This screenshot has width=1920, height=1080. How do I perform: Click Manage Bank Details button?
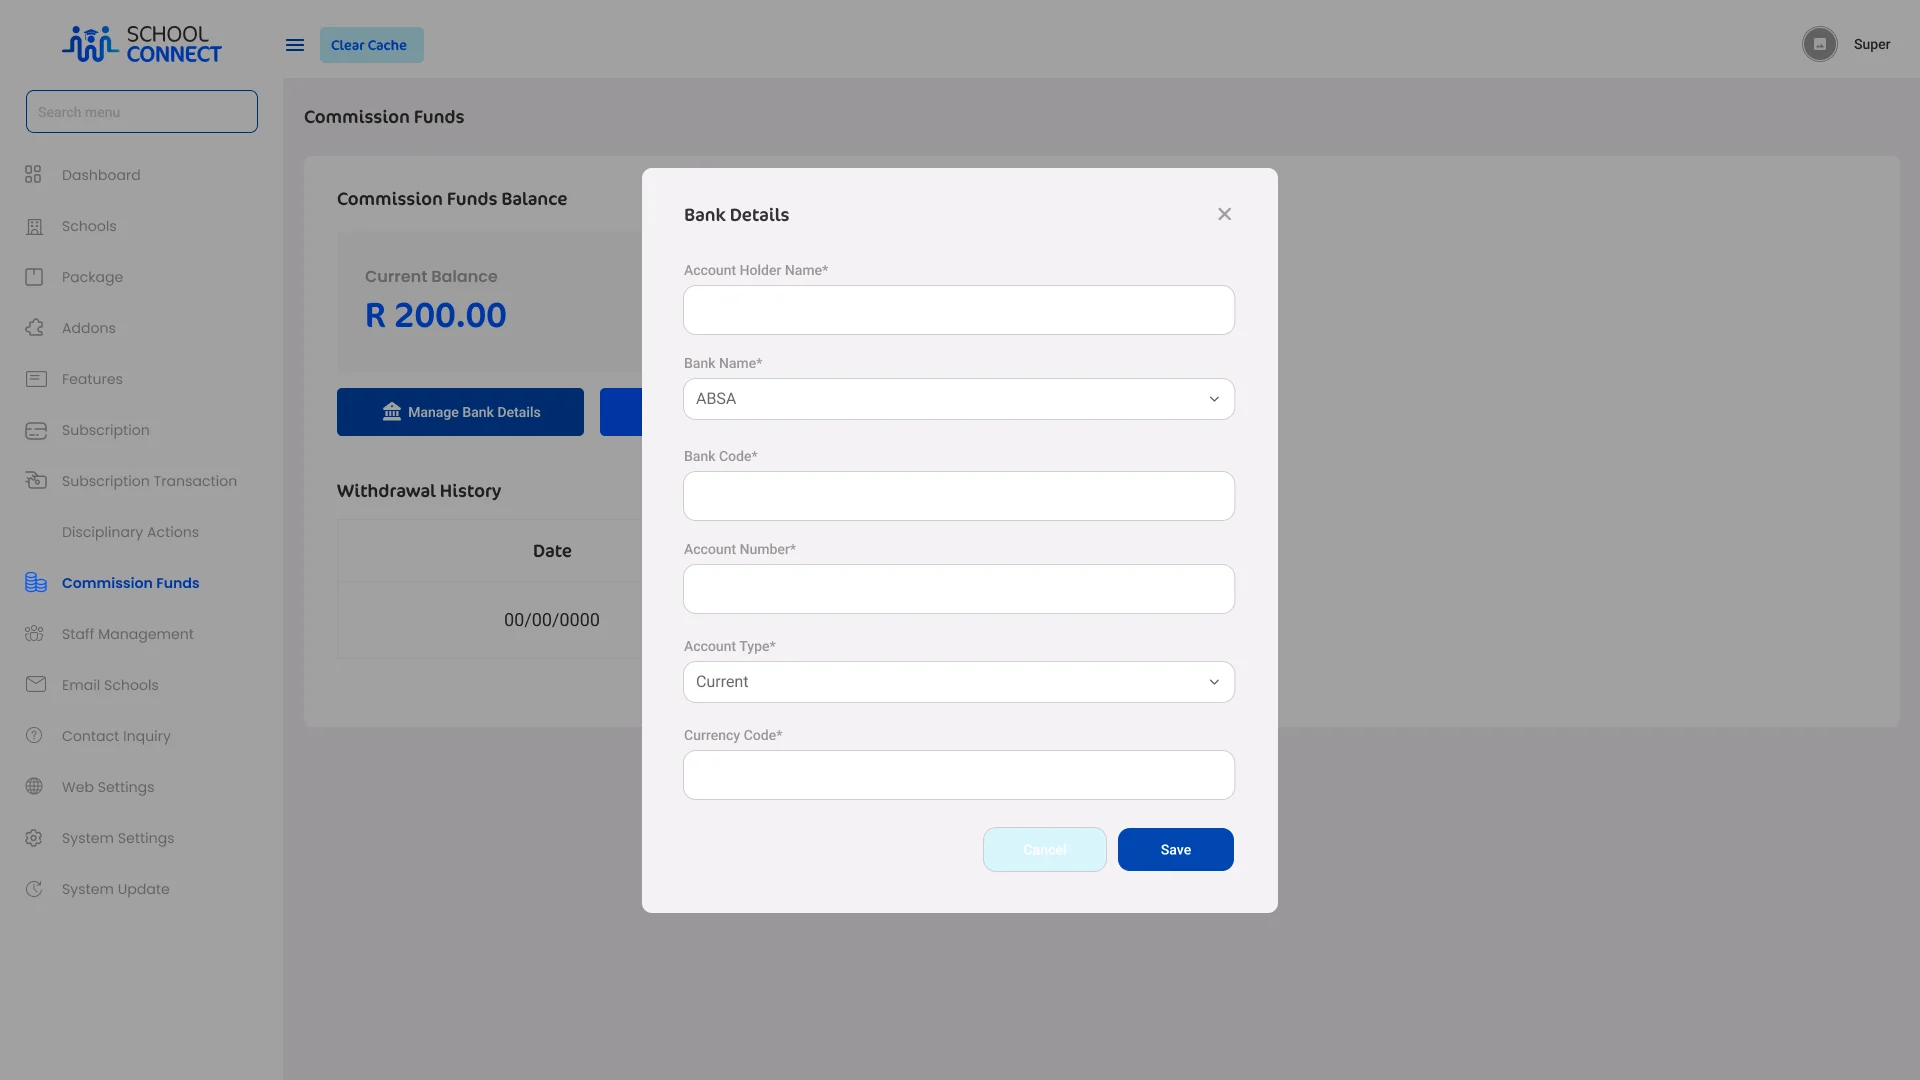[x=460, y=412]
